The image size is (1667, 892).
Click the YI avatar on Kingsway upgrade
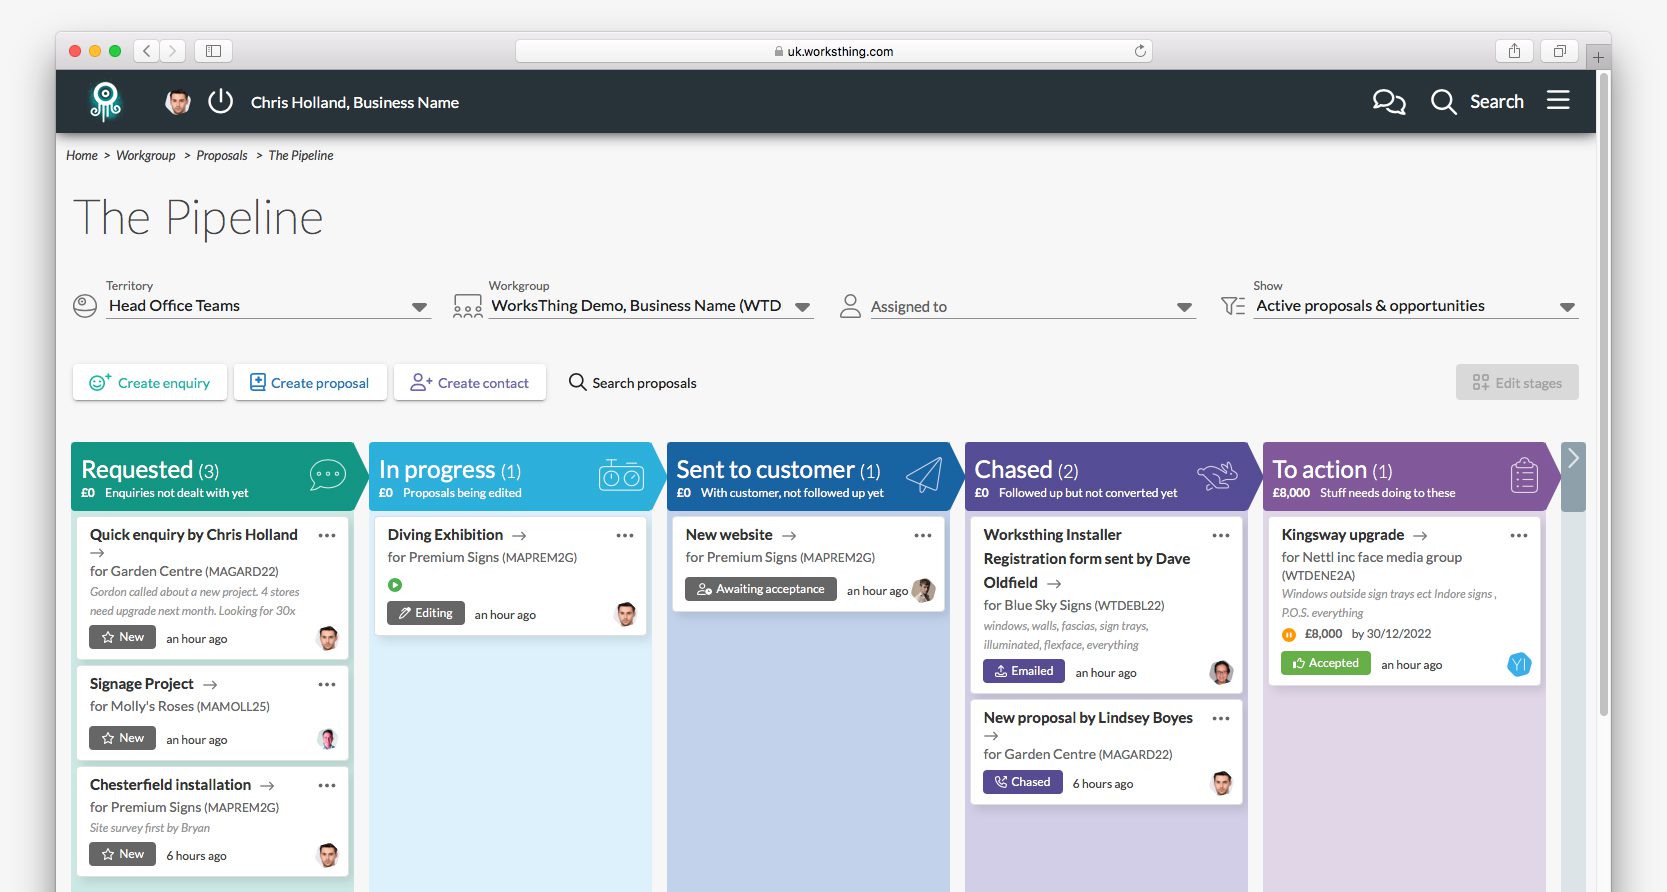(x=1519, y=664)
